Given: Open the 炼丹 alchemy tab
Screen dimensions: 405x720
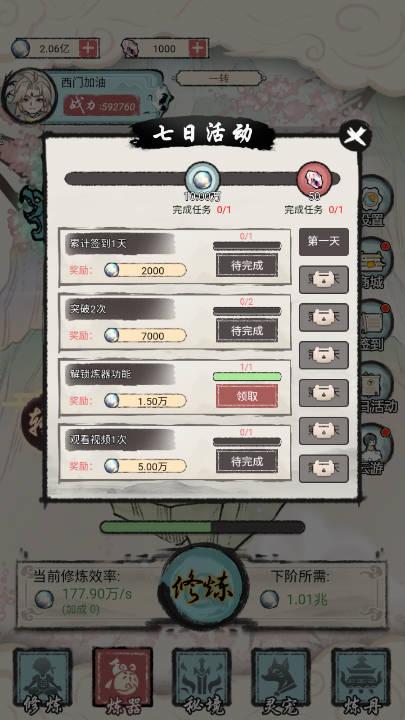Looking at the screenshot, I should 361,678.
